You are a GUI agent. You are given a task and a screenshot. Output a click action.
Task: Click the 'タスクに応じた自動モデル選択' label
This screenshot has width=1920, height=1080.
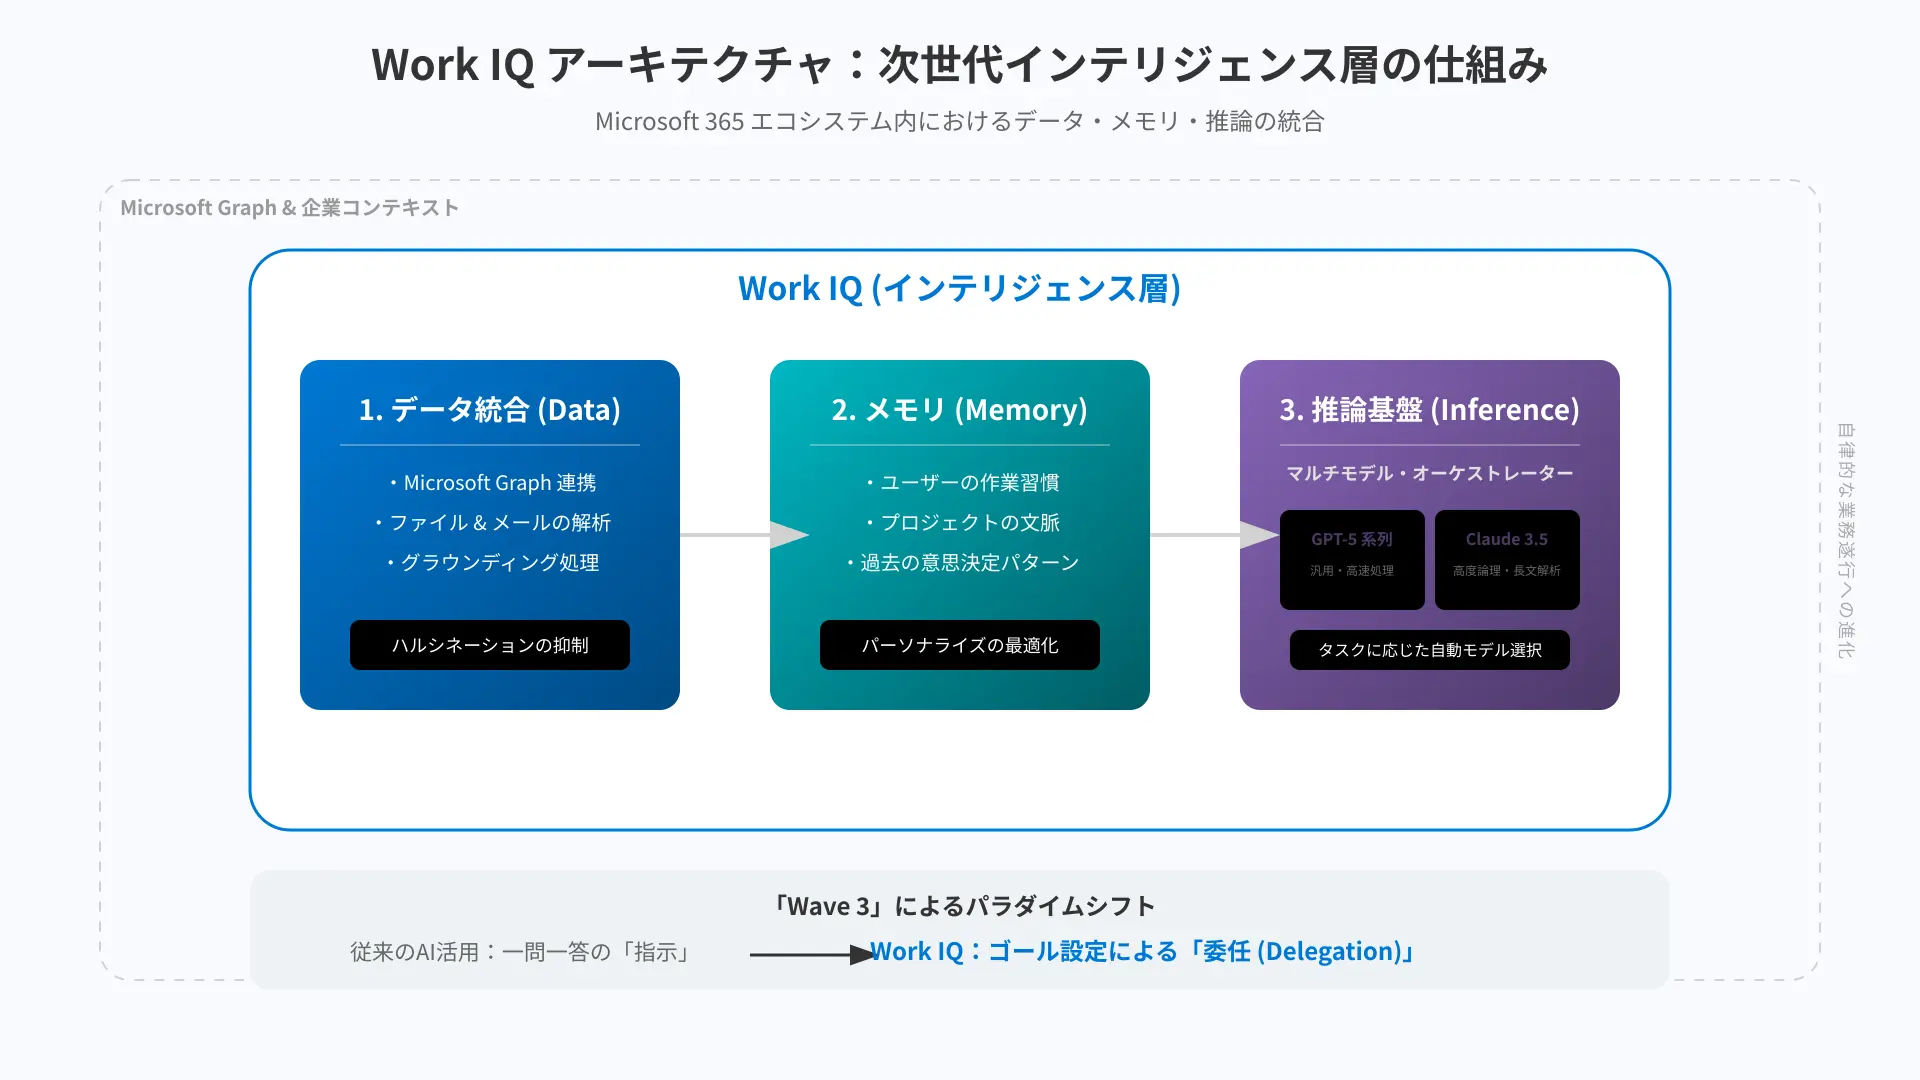tap(1430, 650)
